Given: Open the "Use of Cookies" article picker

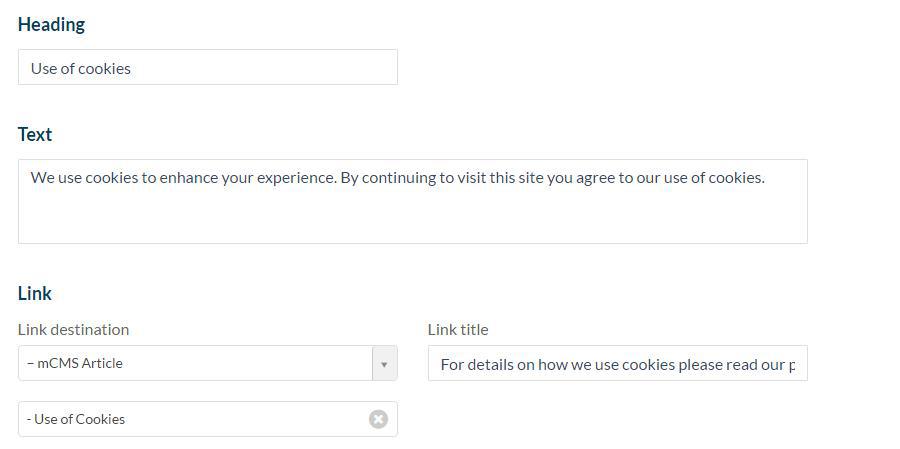Looking at the screenshot, I should 190,419.
